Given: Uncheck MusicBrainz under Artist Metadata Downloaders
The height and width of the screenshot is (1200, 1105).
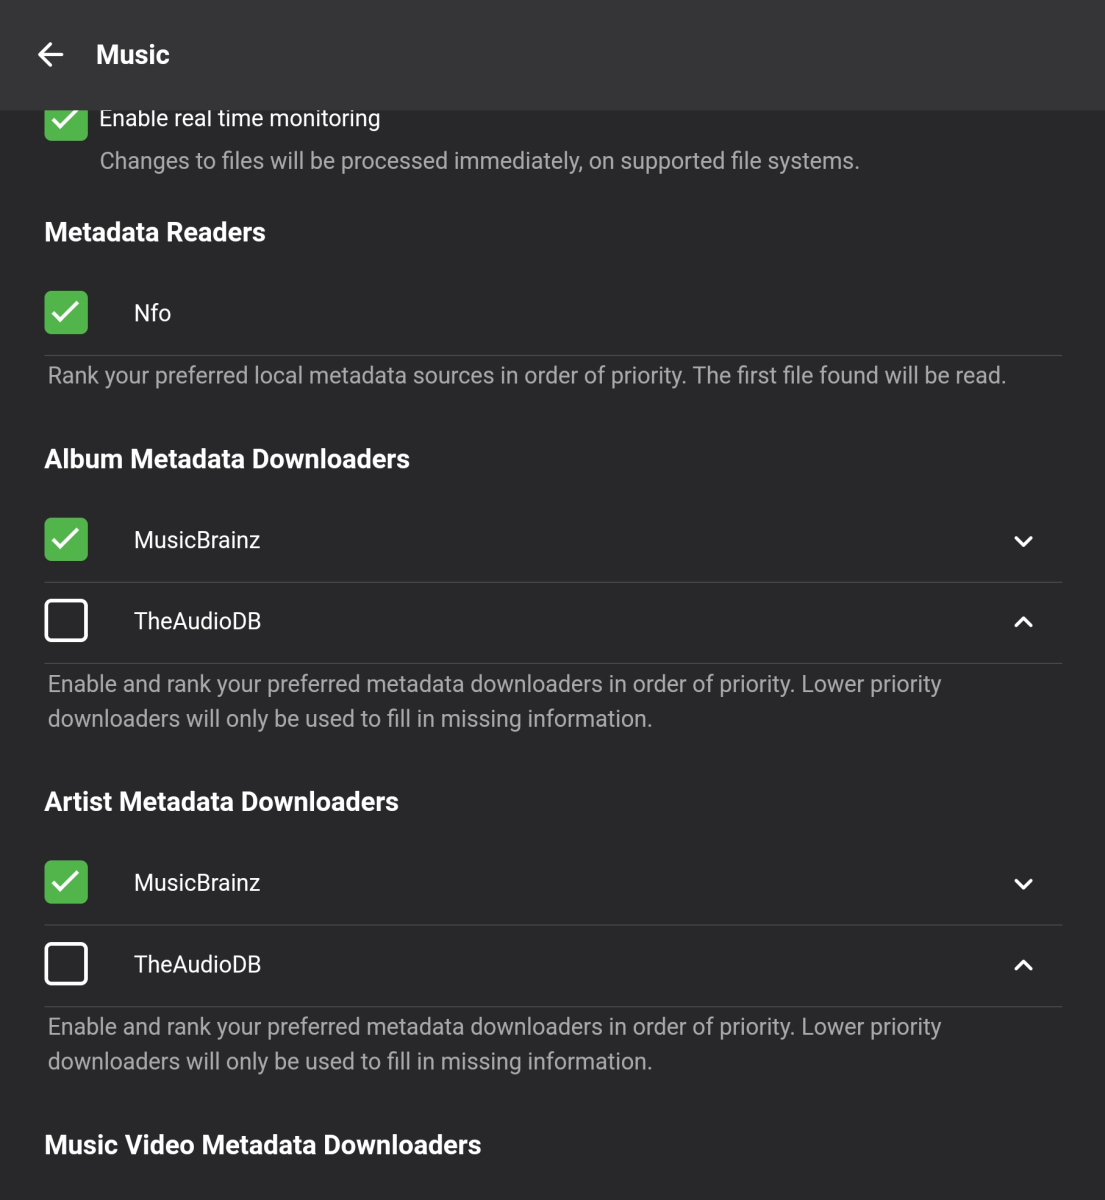Looking at the screenshot, I should [66, 883].
